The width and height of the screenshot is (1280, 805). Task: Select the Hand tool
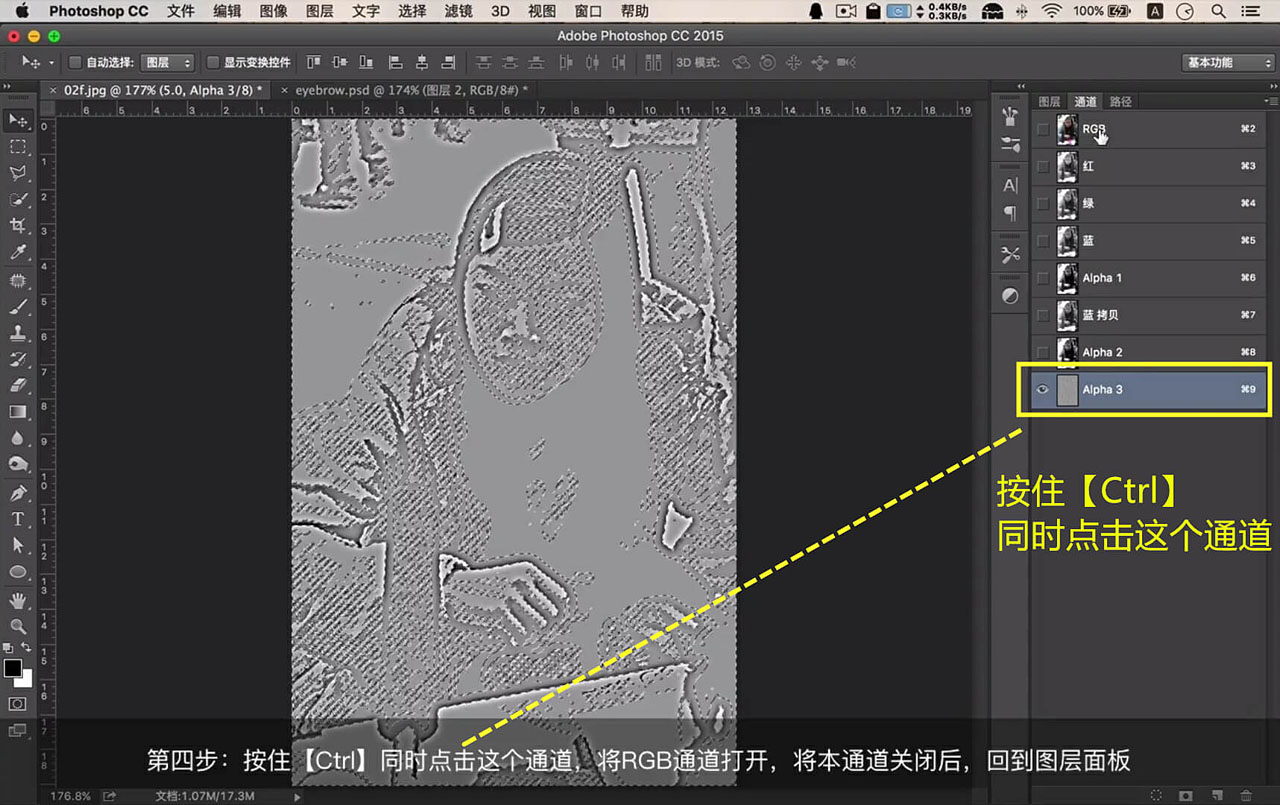(17, 600)
